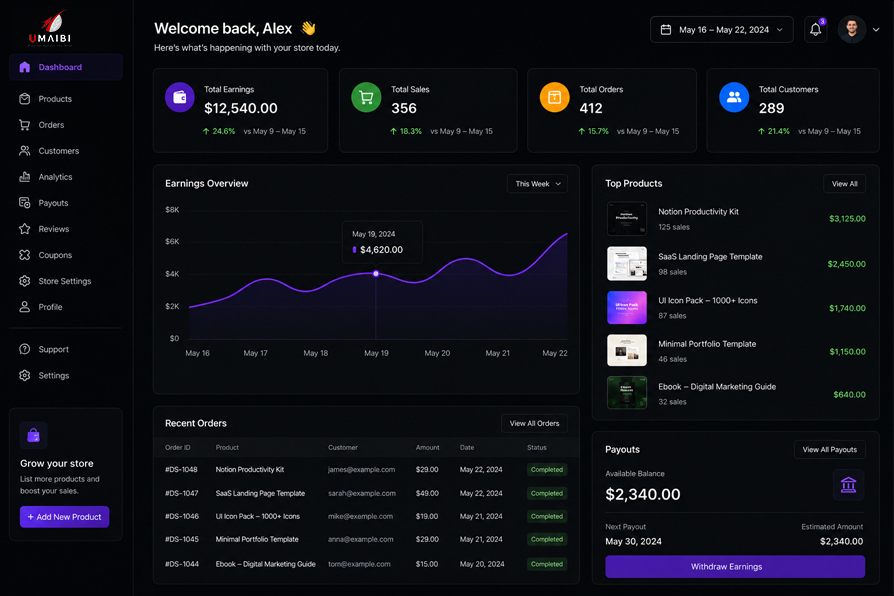Click the bank icon in Payouts card
Viewport: 894px width, 596px height.
pyautogui.click(x=848, y=485)
